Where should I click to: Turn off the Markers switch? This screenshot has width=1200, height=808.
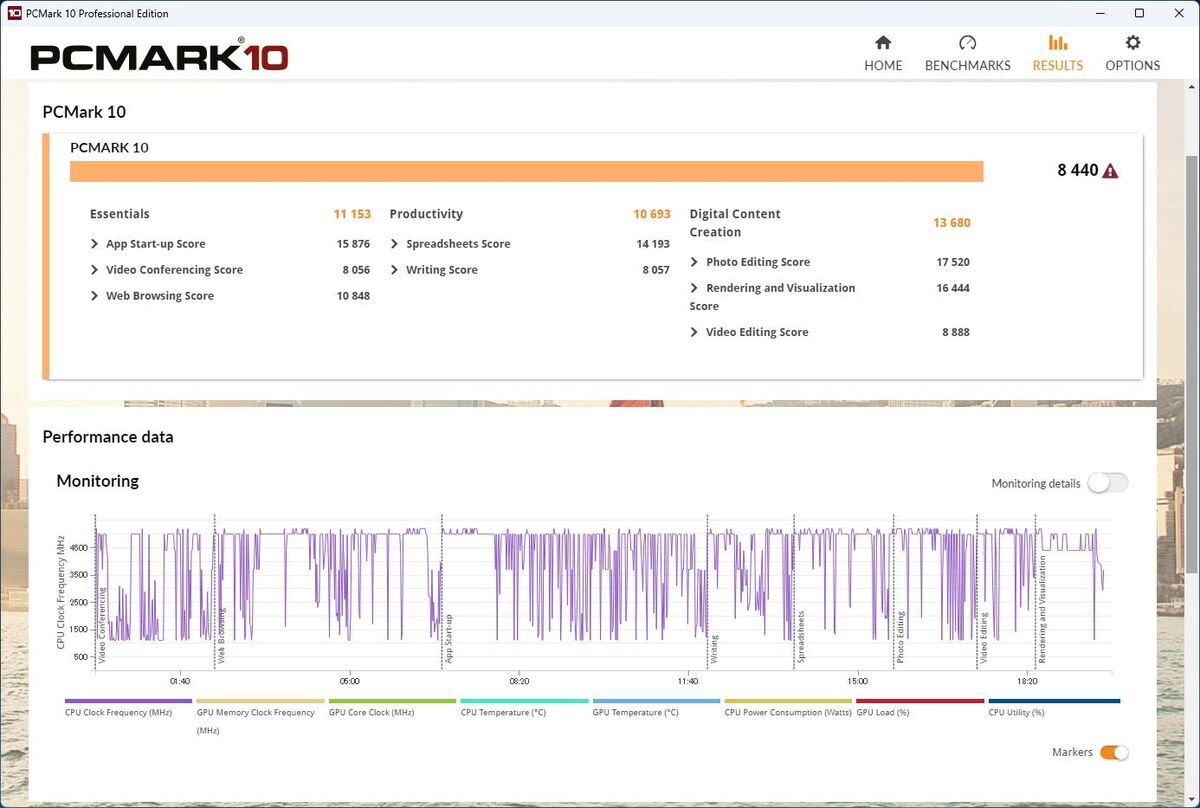click(x=1114, y=752)
